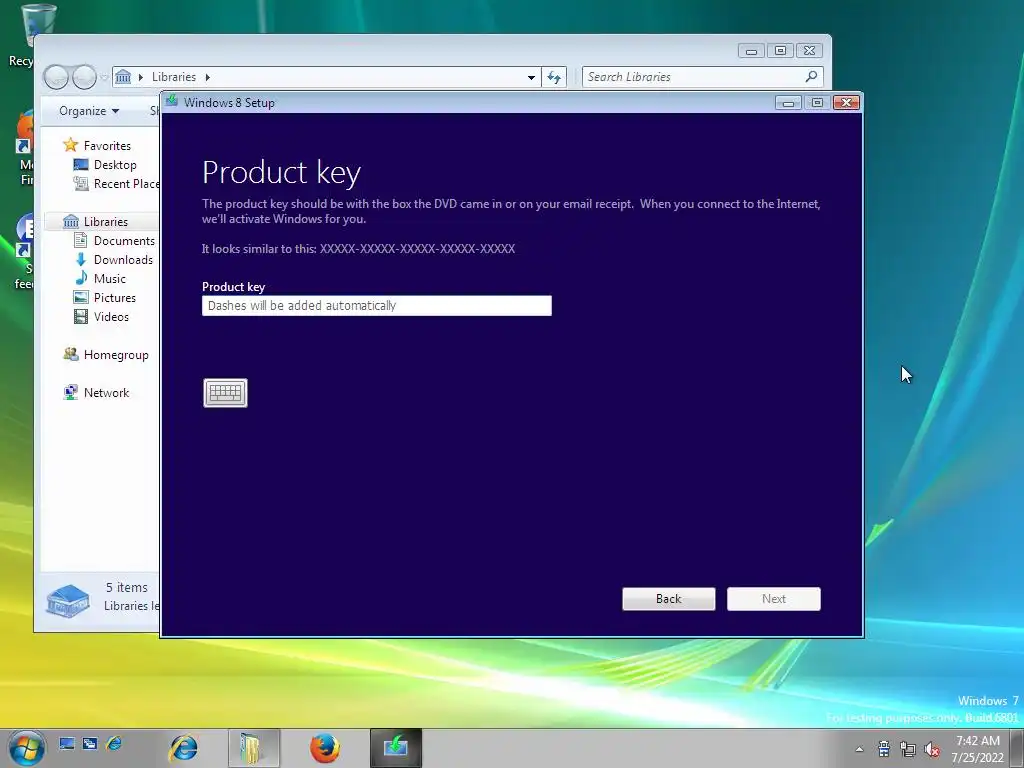Expand the root arrow before Libraries breadcrumb
Image resolution: width=1024 pixels, height=768 pixels.
coord(140,77)
